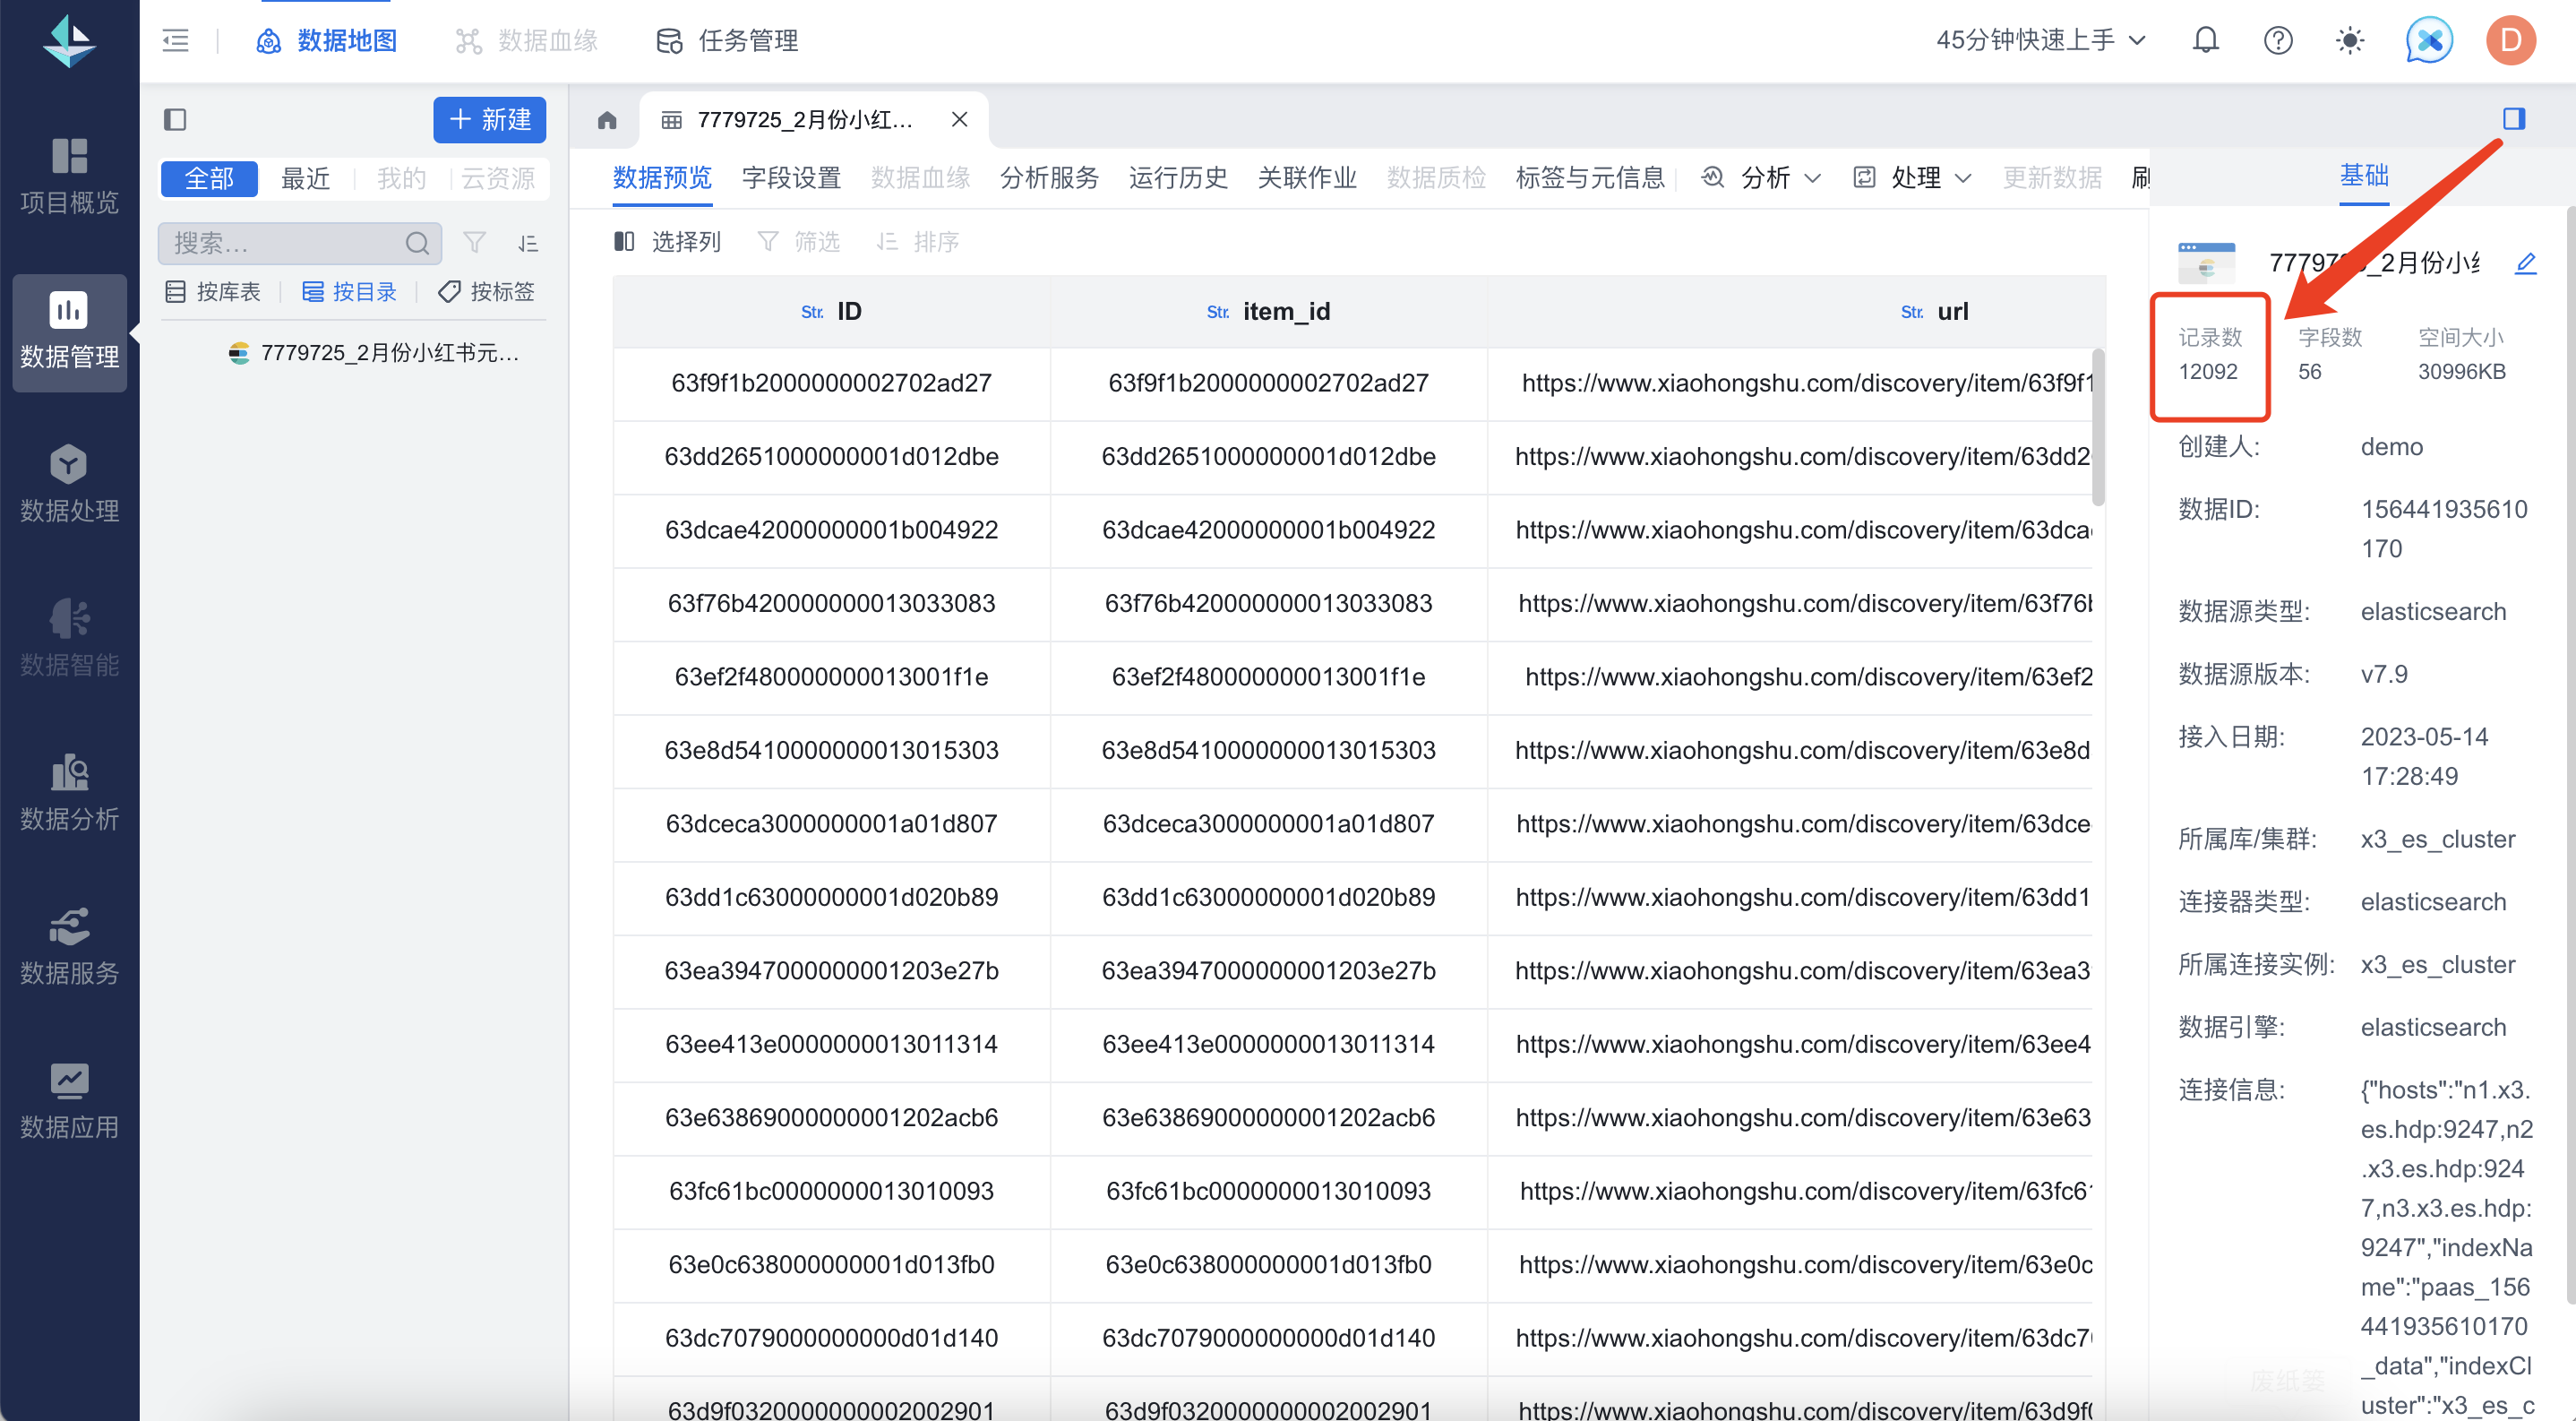Click the app logo at top left

point(69,40)
